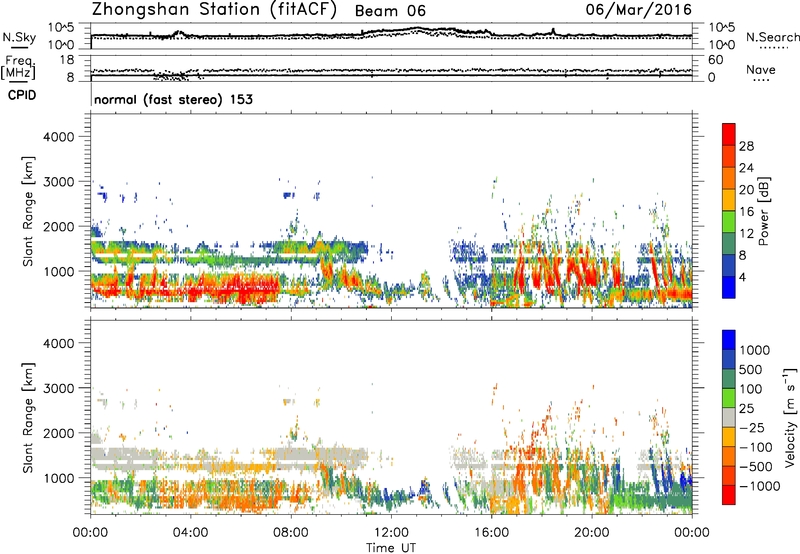Click the '10^5' tick left of noise panel

coord(61,28)
